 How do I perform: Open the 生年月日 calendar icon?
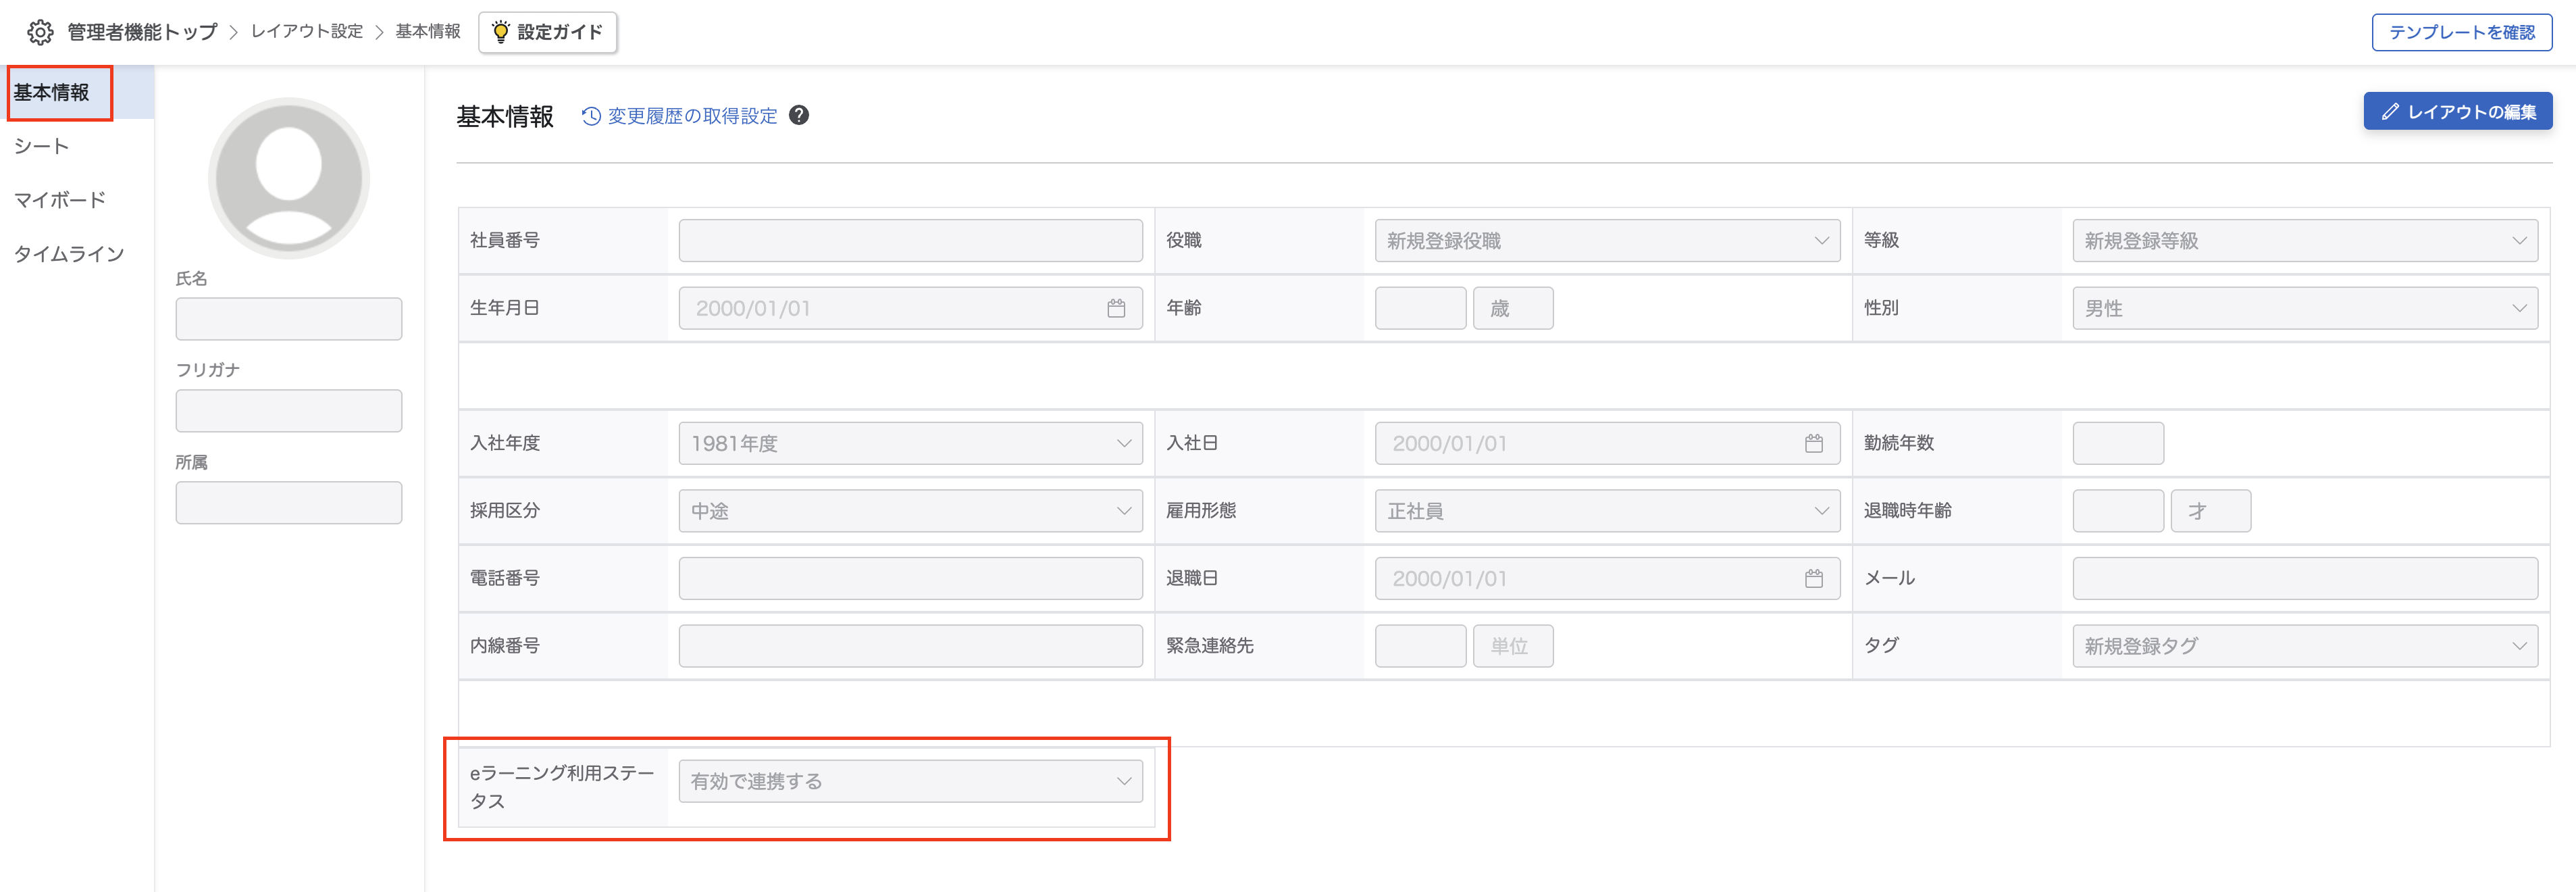1116,308
